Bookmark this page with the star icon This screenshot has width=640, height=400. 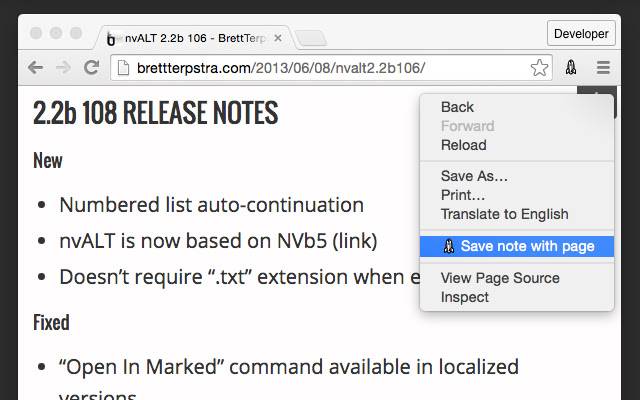(539, 68)
